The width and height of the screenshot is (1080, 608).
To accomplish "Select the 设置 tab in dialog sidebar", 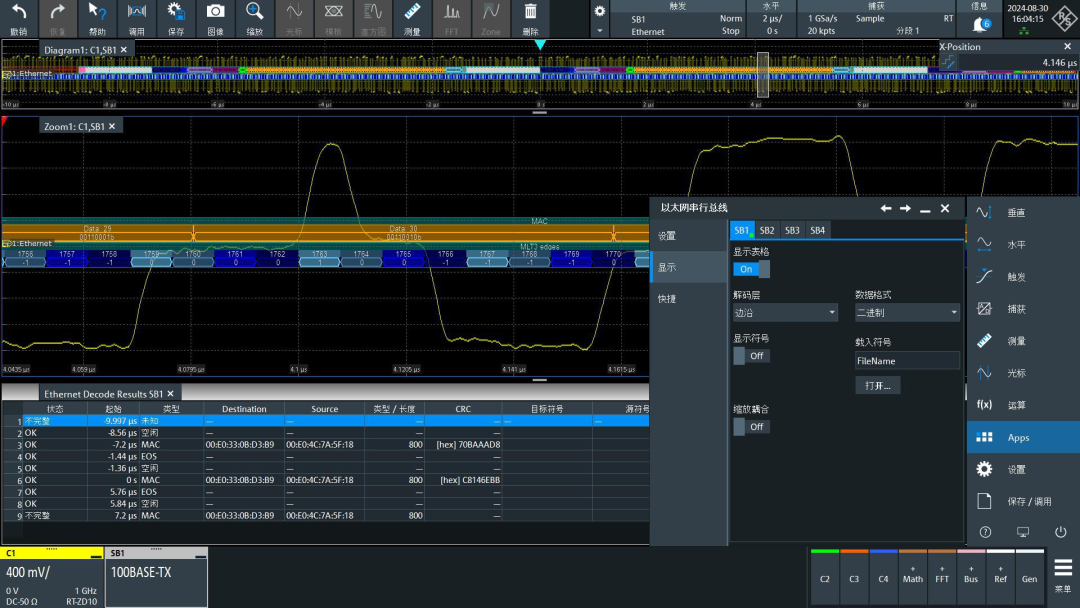I will coord(667,236).
